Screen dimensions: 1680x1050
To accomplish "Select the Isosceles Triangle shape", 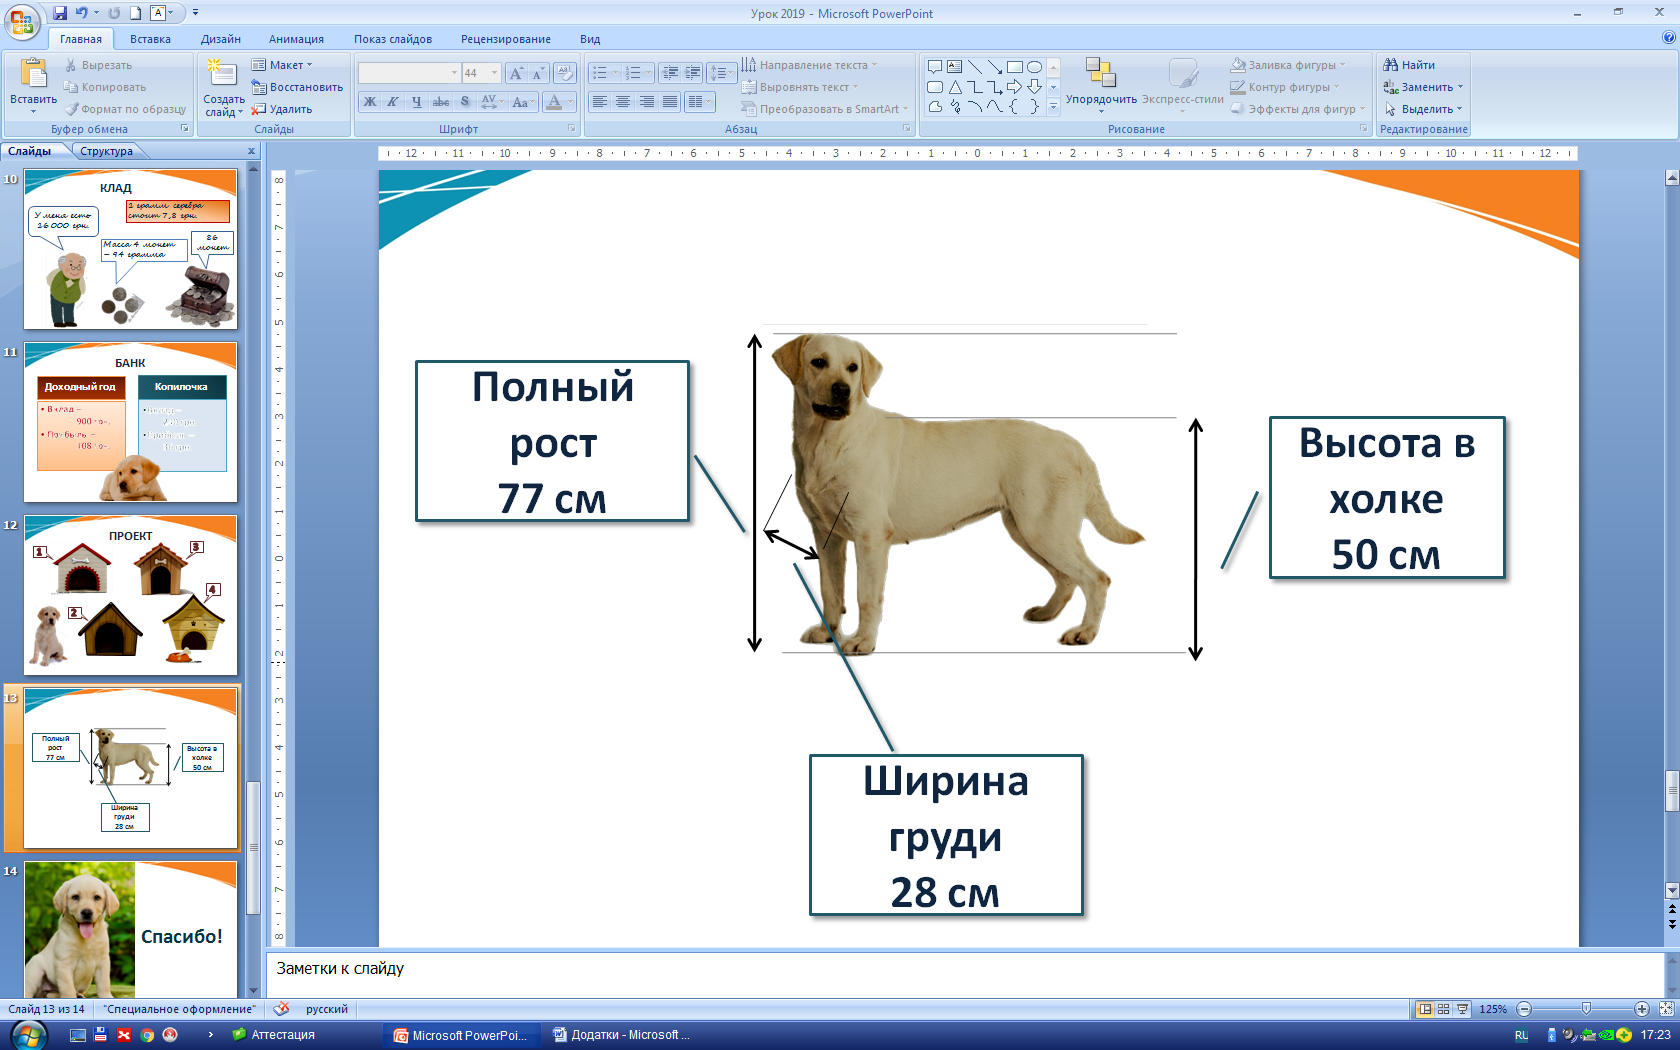I will coord(955,87).
